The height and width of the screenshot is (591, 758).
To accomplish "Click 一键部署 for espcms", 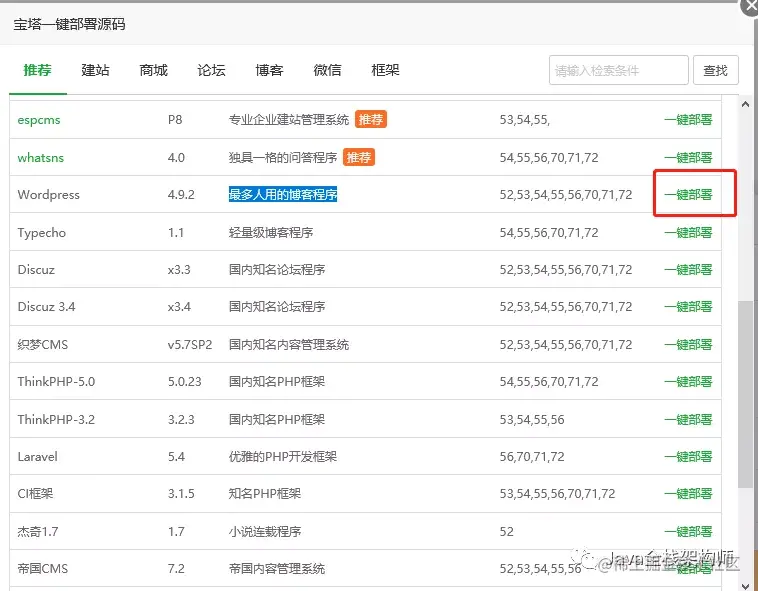I will [x=688, y=120].
